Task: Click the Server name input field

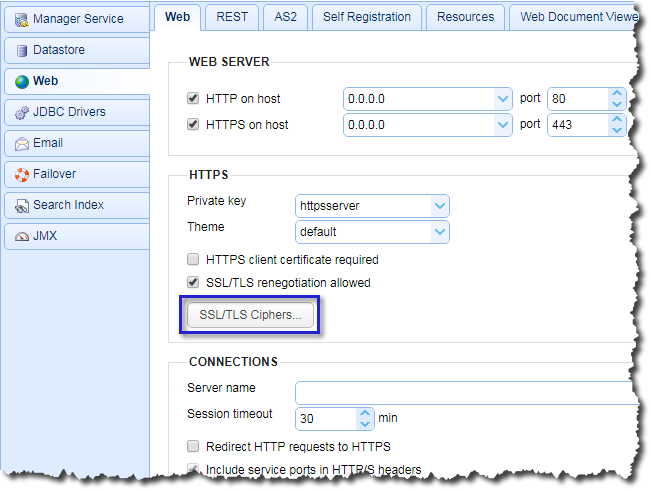Action: [466, 393]
